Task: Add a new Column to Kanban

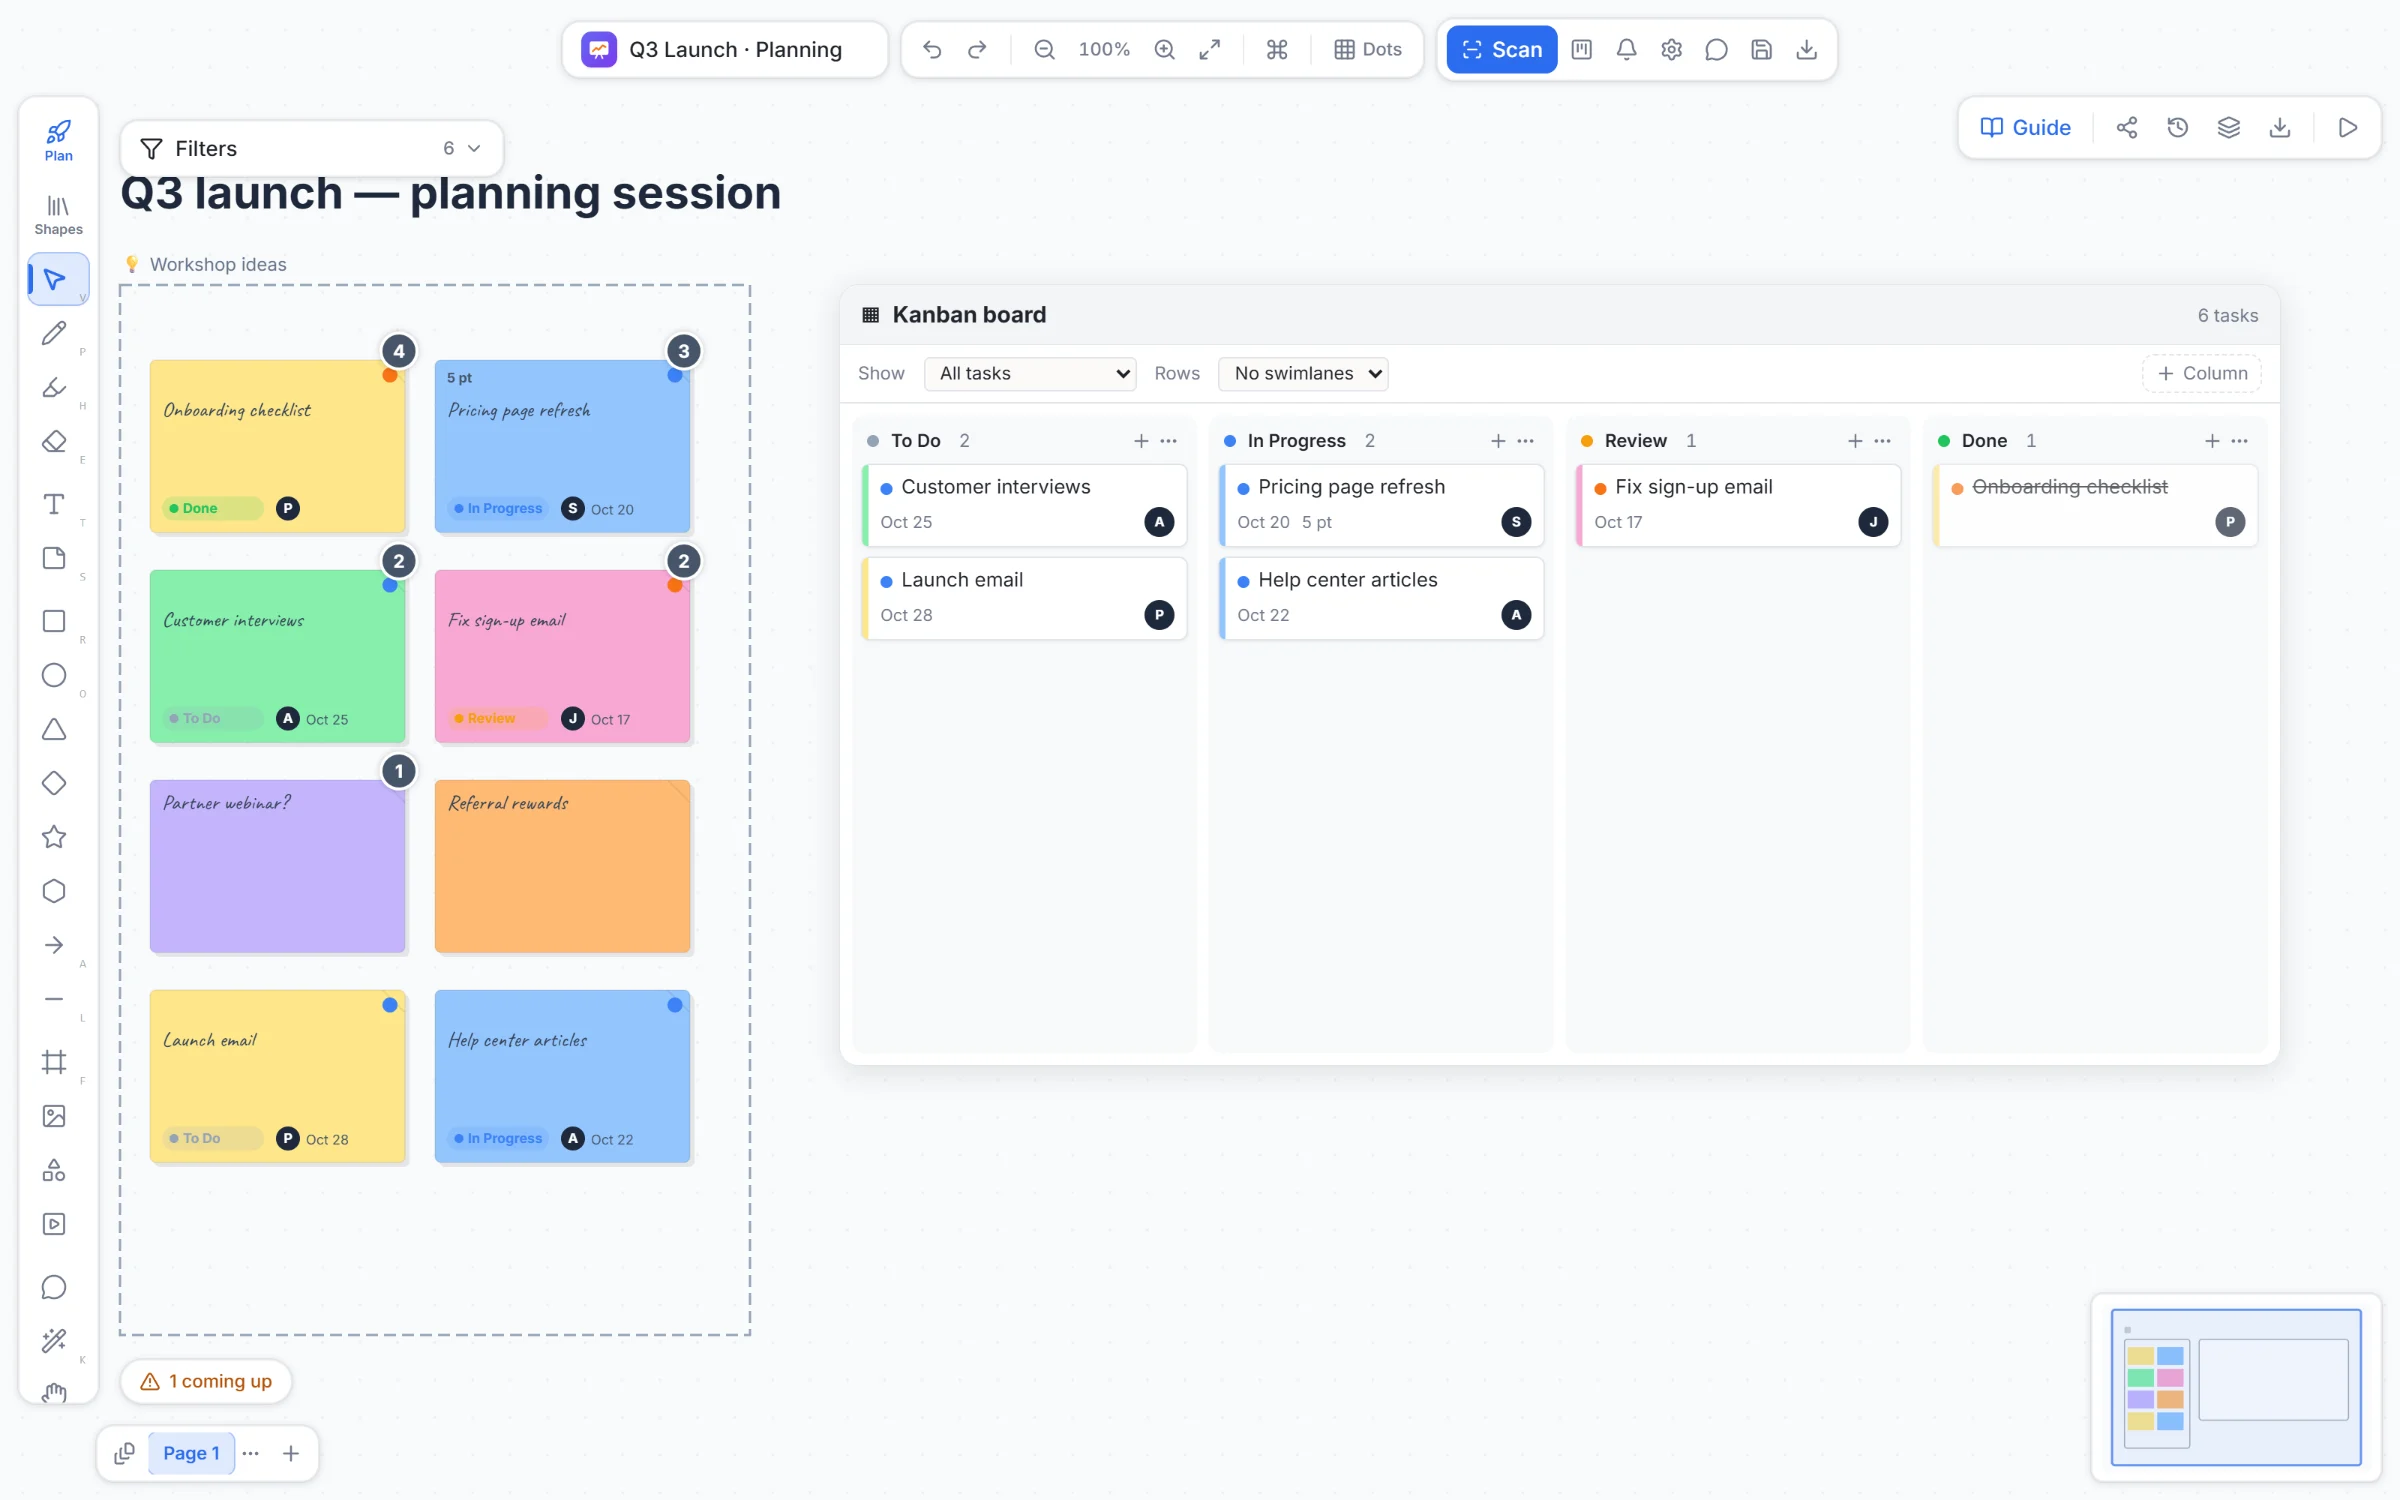Action: (2202, 373)
